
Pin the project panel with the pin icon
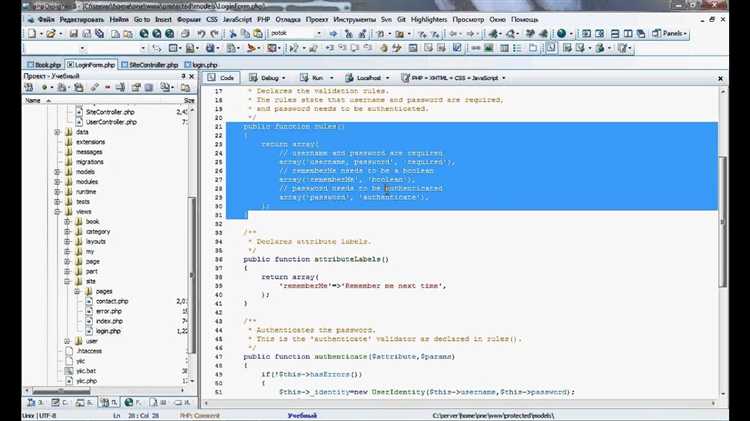point(183,76)
